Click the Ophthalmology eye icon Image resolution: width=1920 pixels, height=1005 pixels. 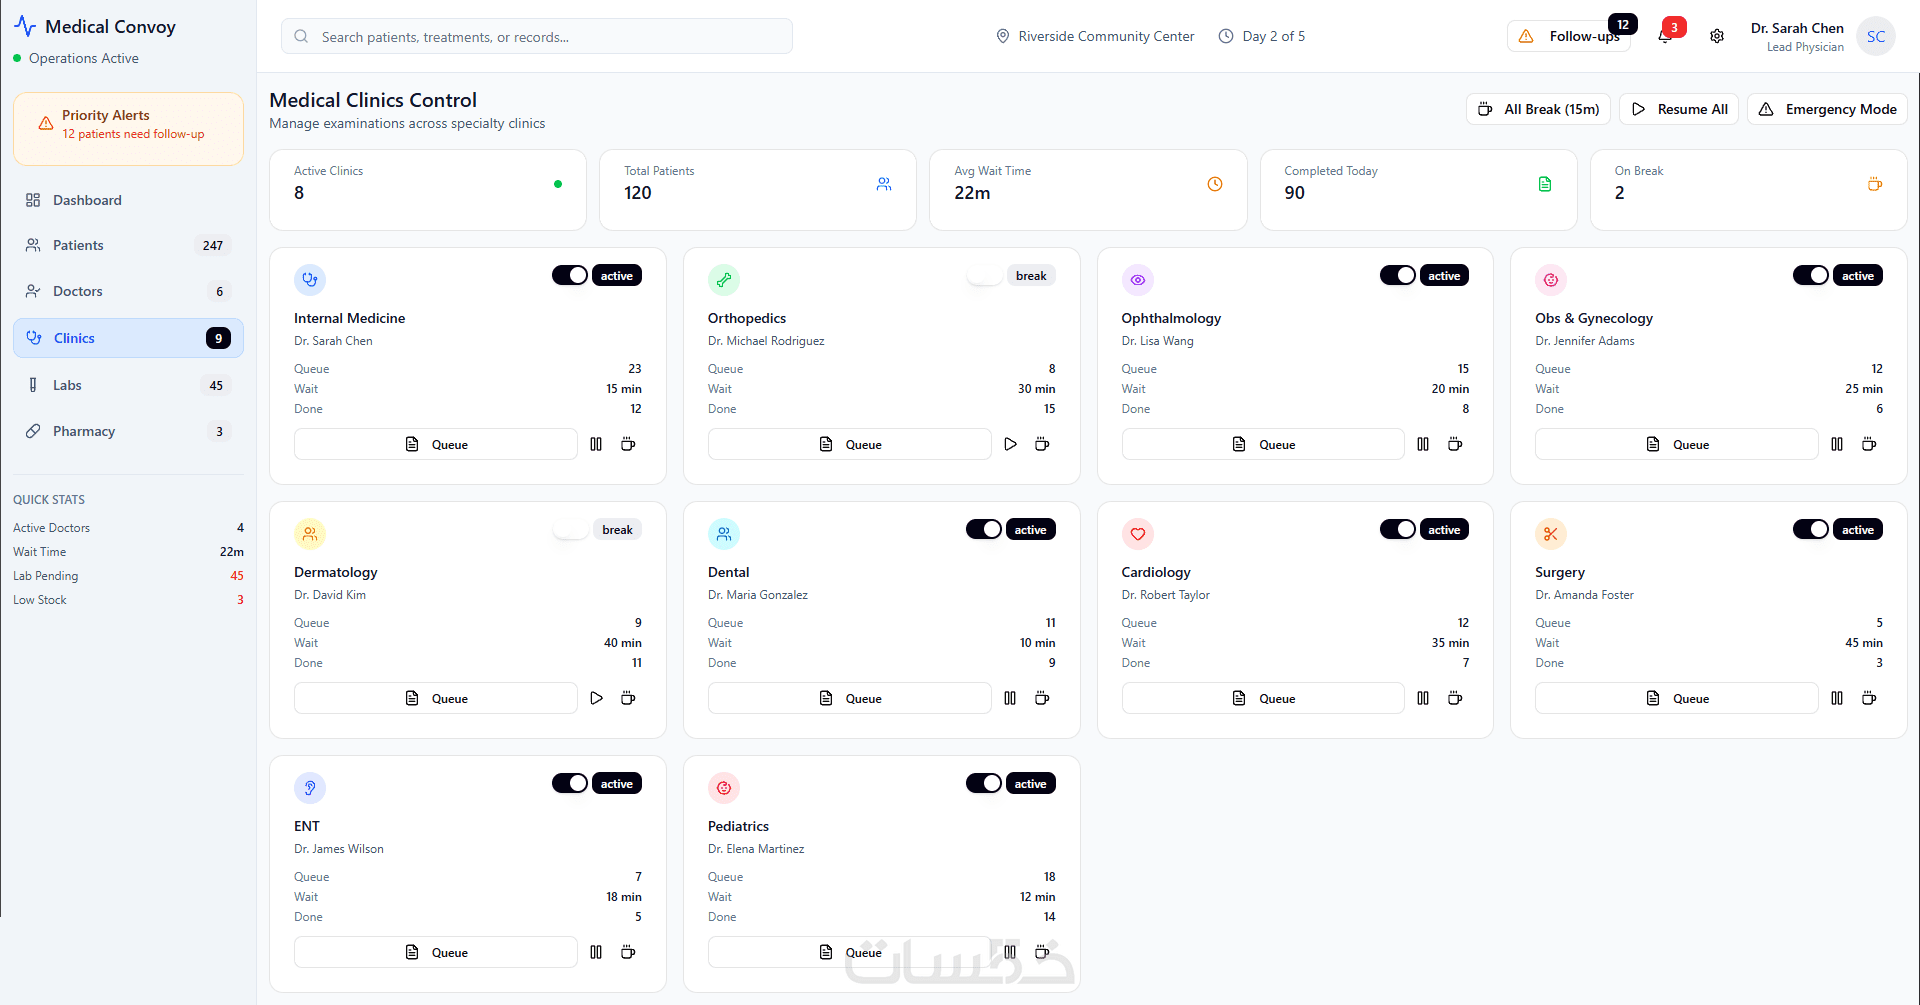point(1138,280)
